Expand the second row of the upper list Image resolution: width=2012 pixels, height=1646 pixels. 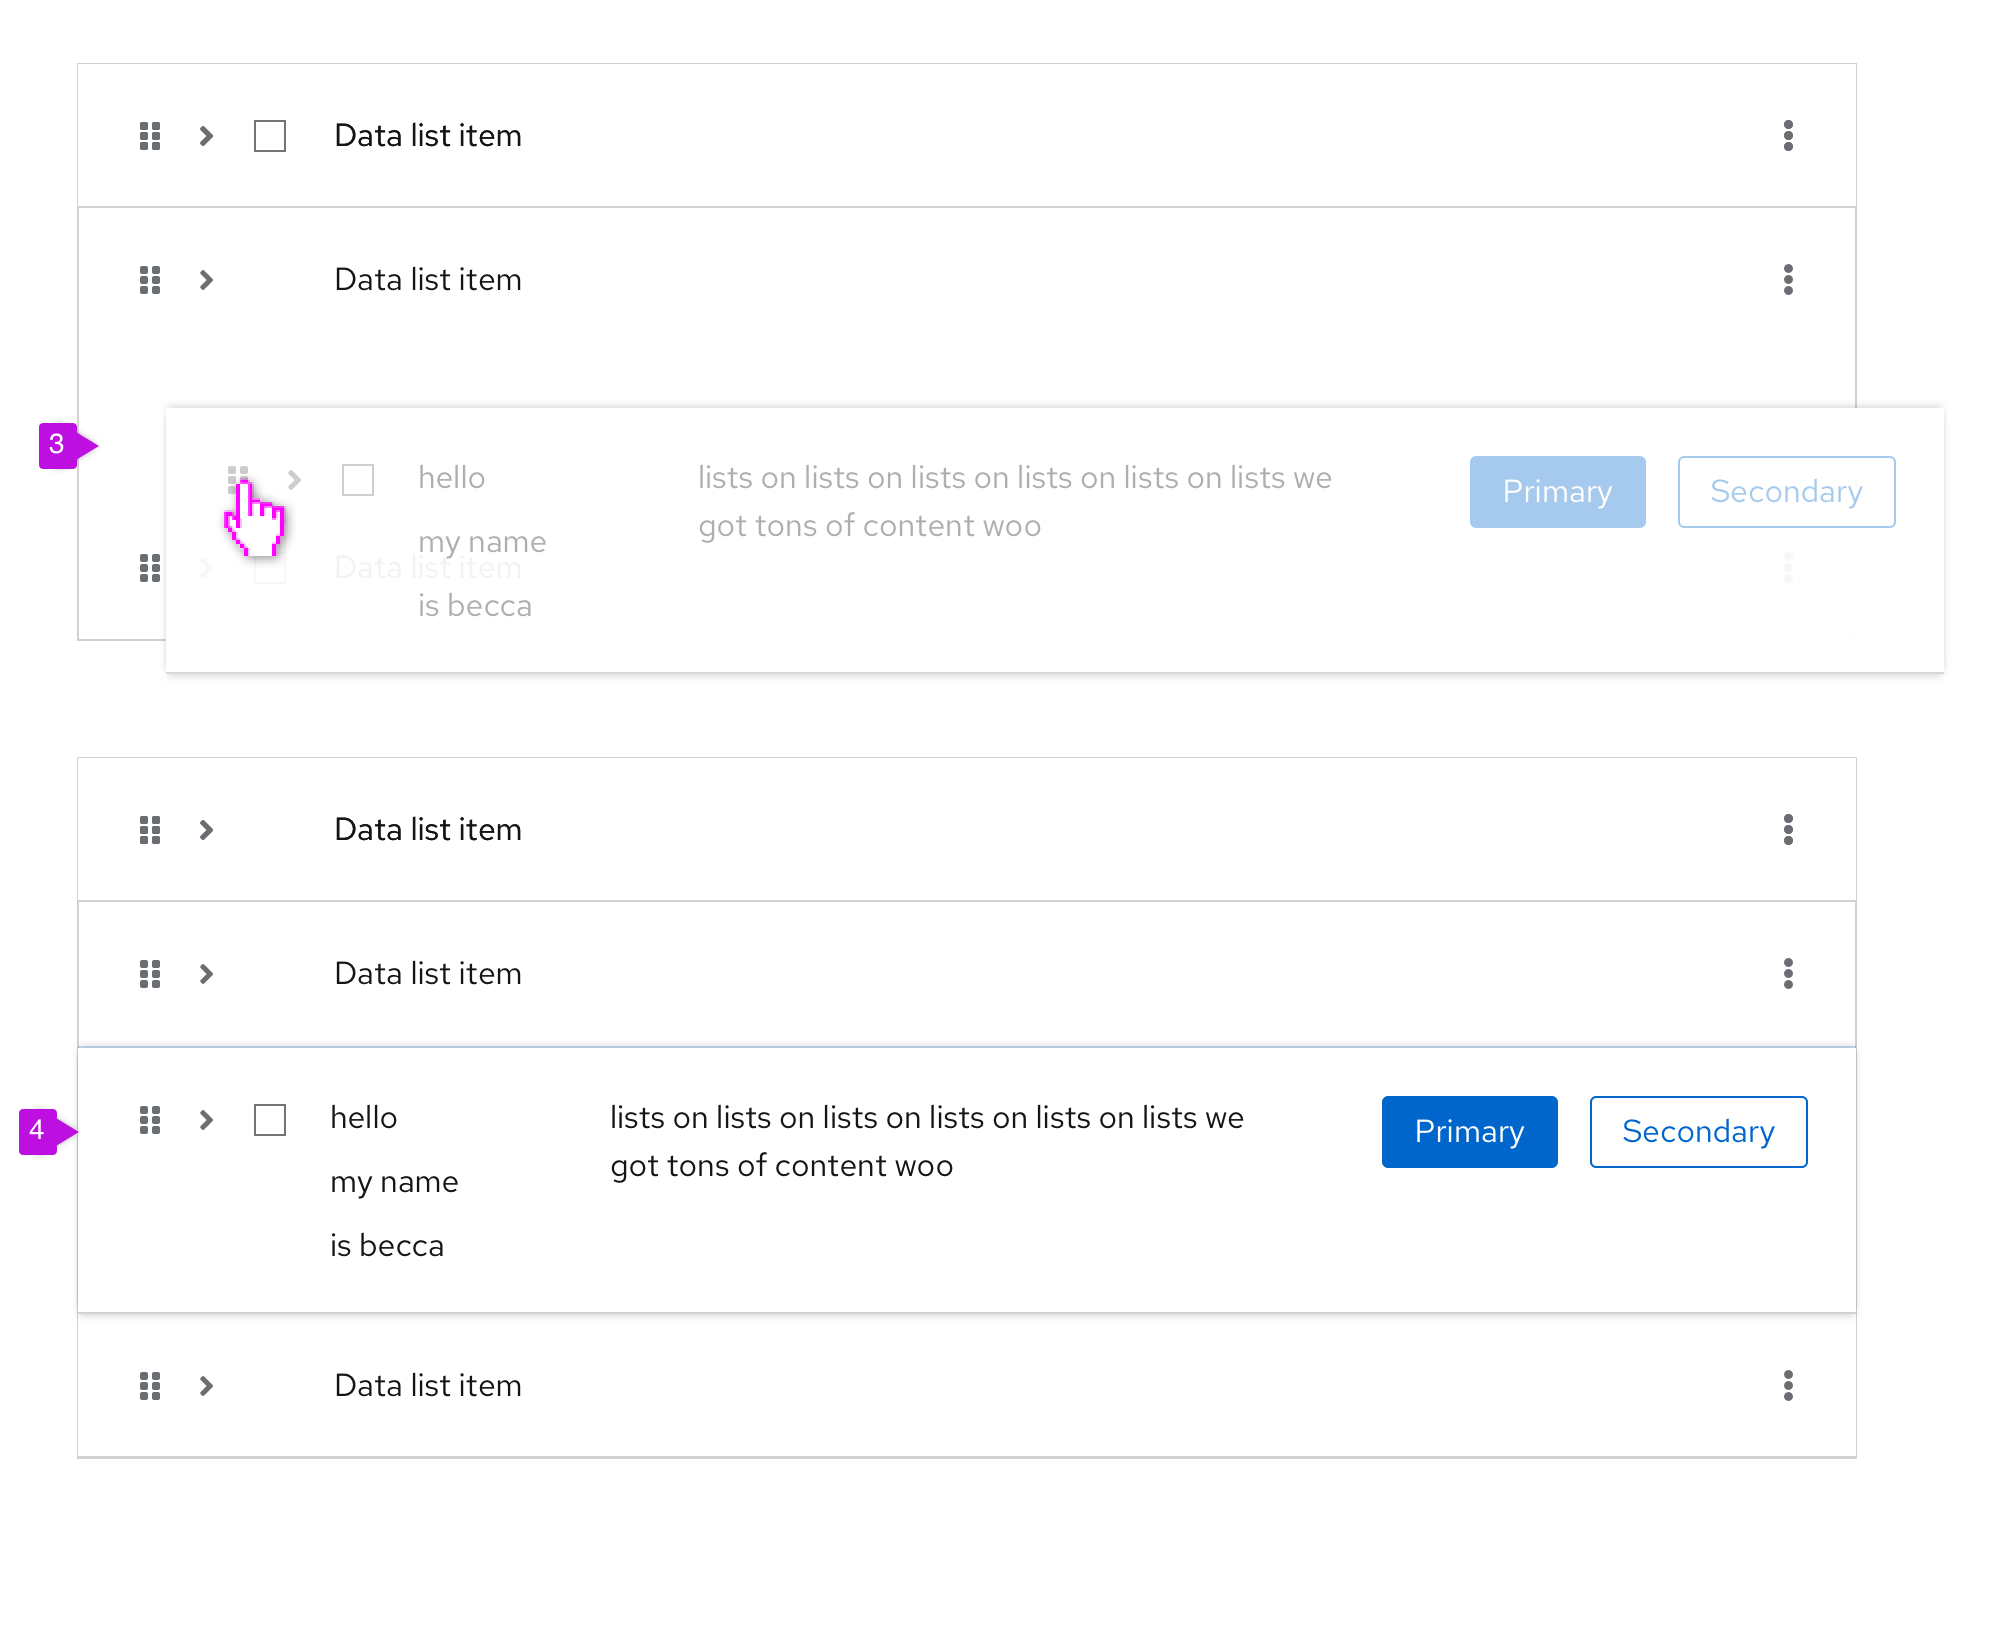(x=206, y=280)
